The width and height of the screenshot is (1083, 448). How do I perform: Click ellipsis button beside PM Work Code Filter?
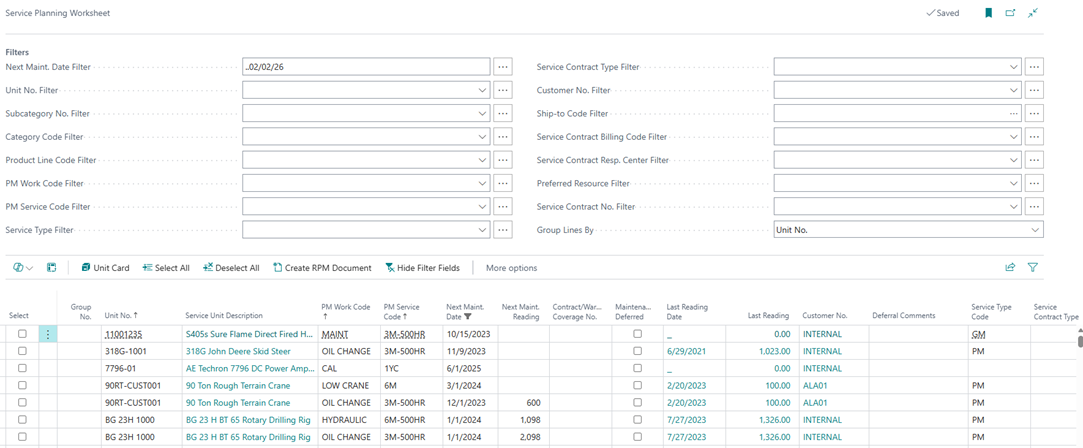(x=503, y=183)
